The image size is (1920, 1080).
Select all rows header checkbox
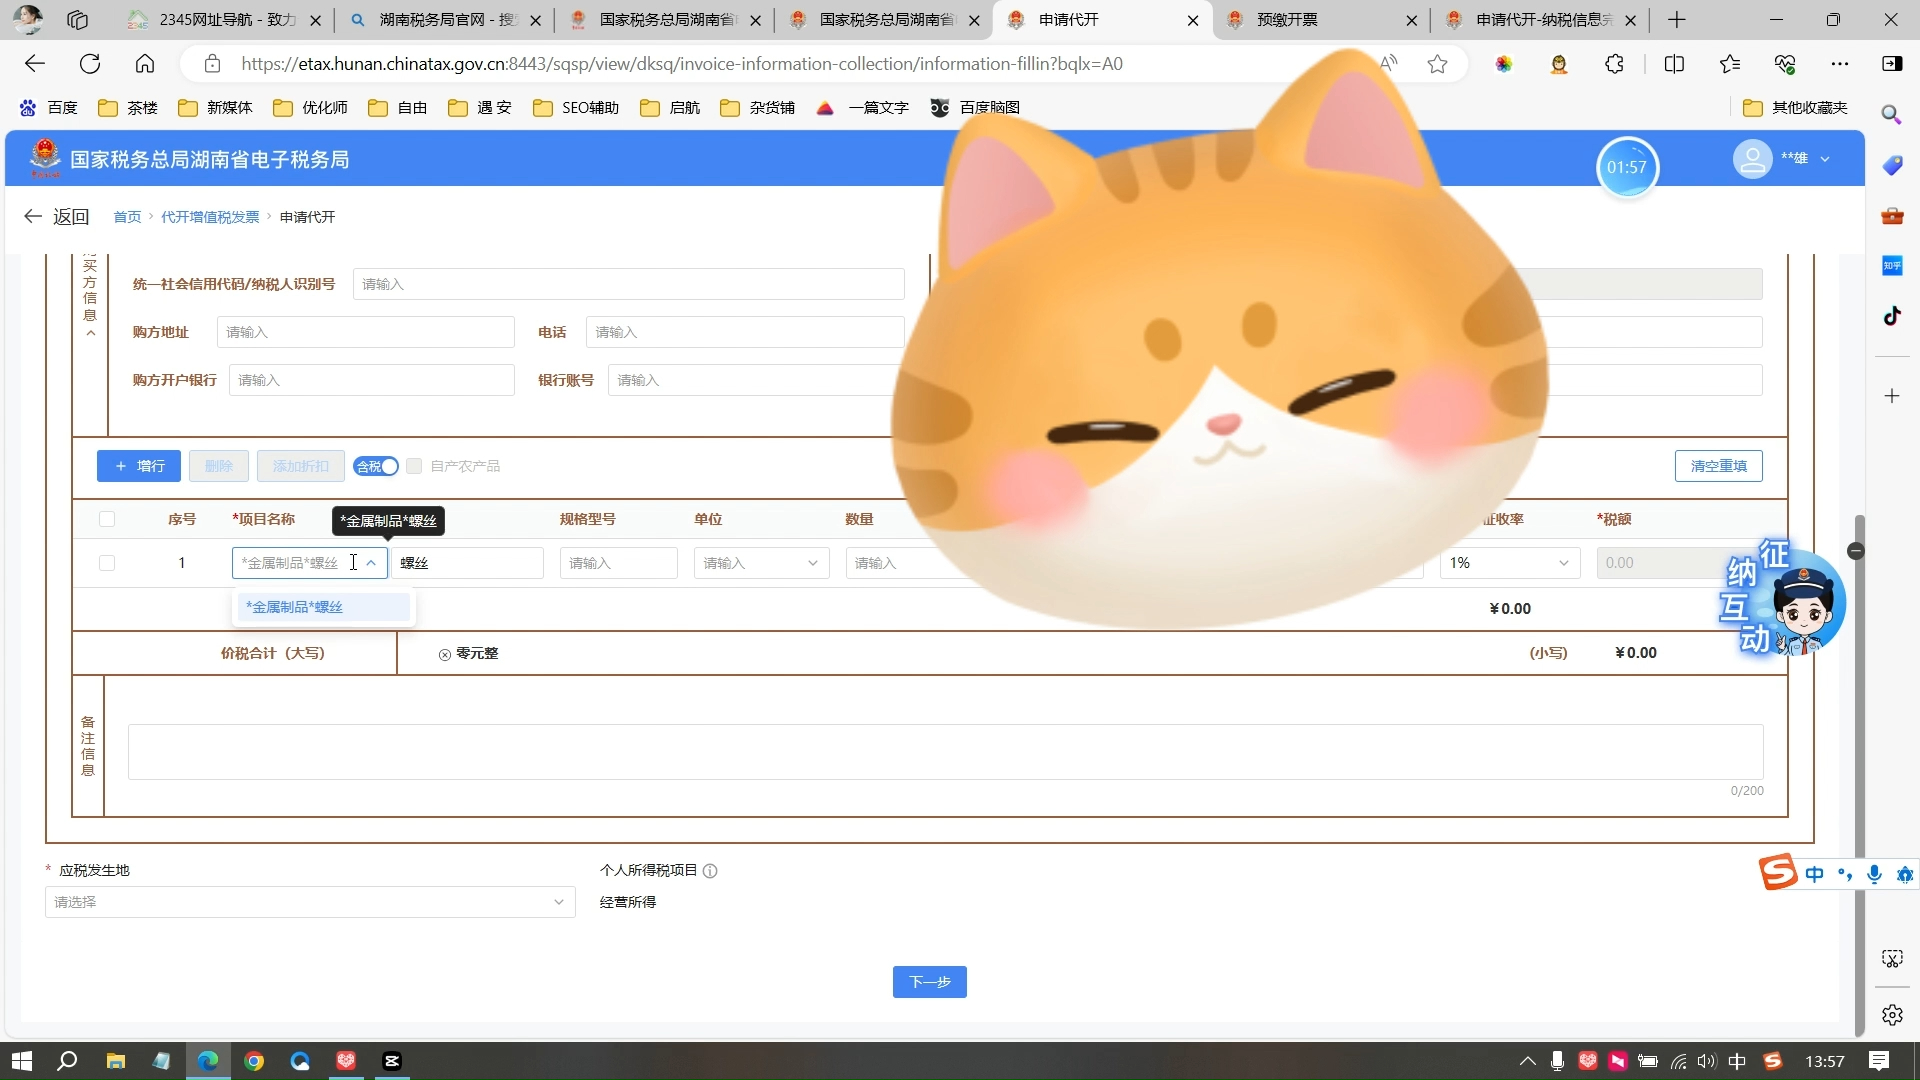107,519
